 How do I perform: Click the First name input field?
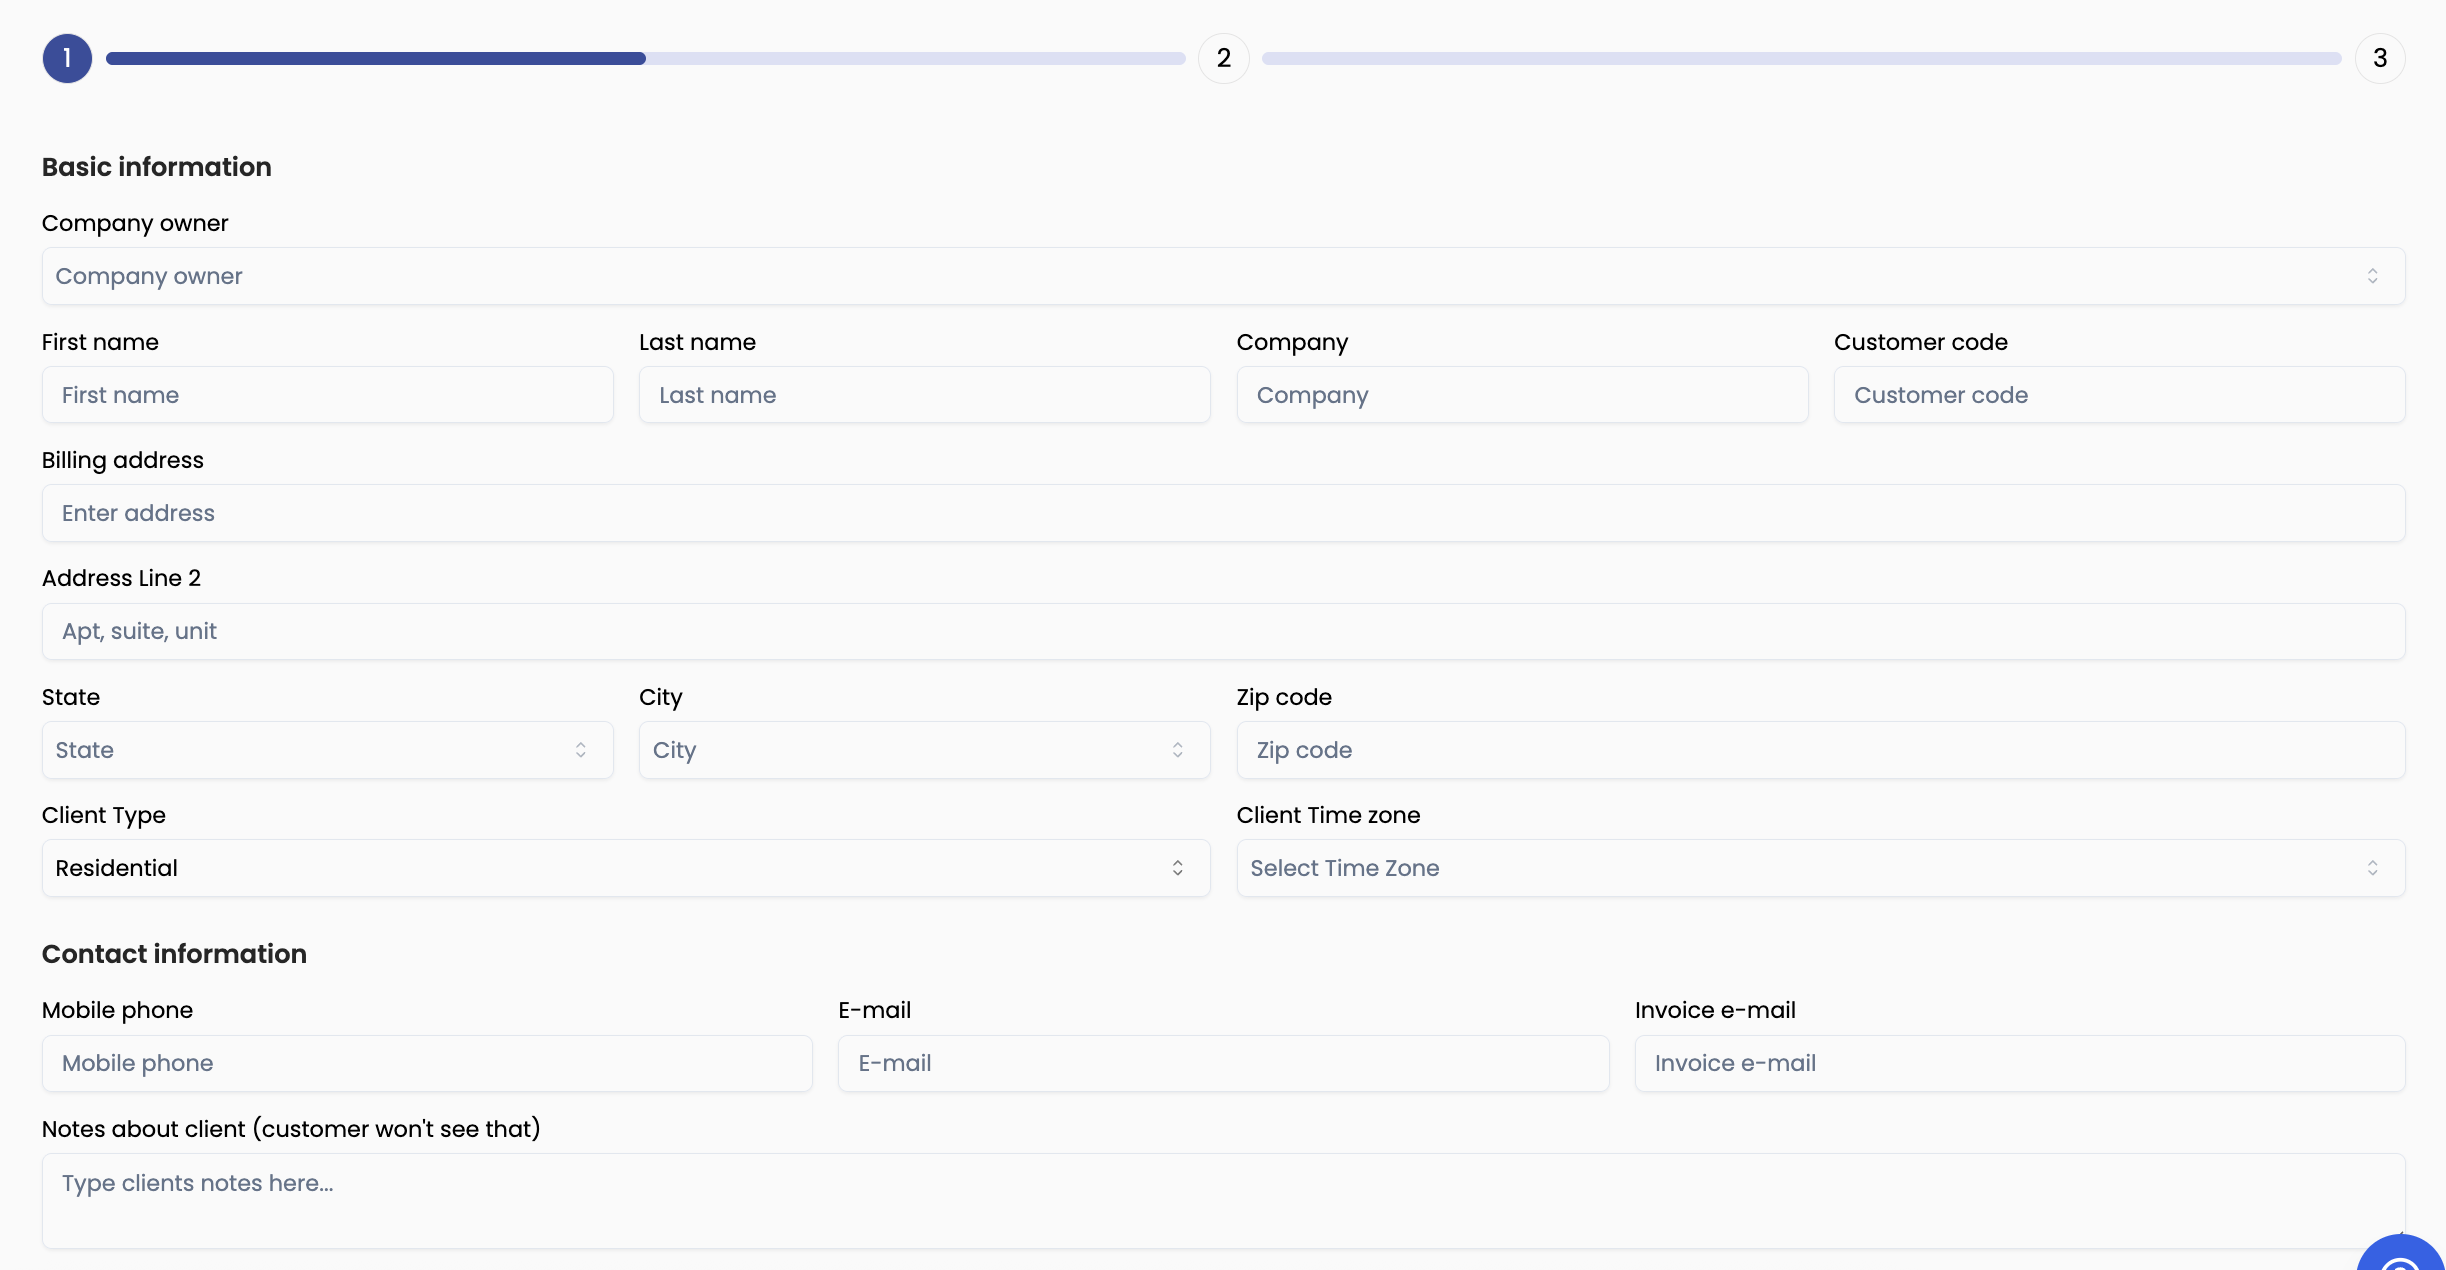click(x=327, y=394)
